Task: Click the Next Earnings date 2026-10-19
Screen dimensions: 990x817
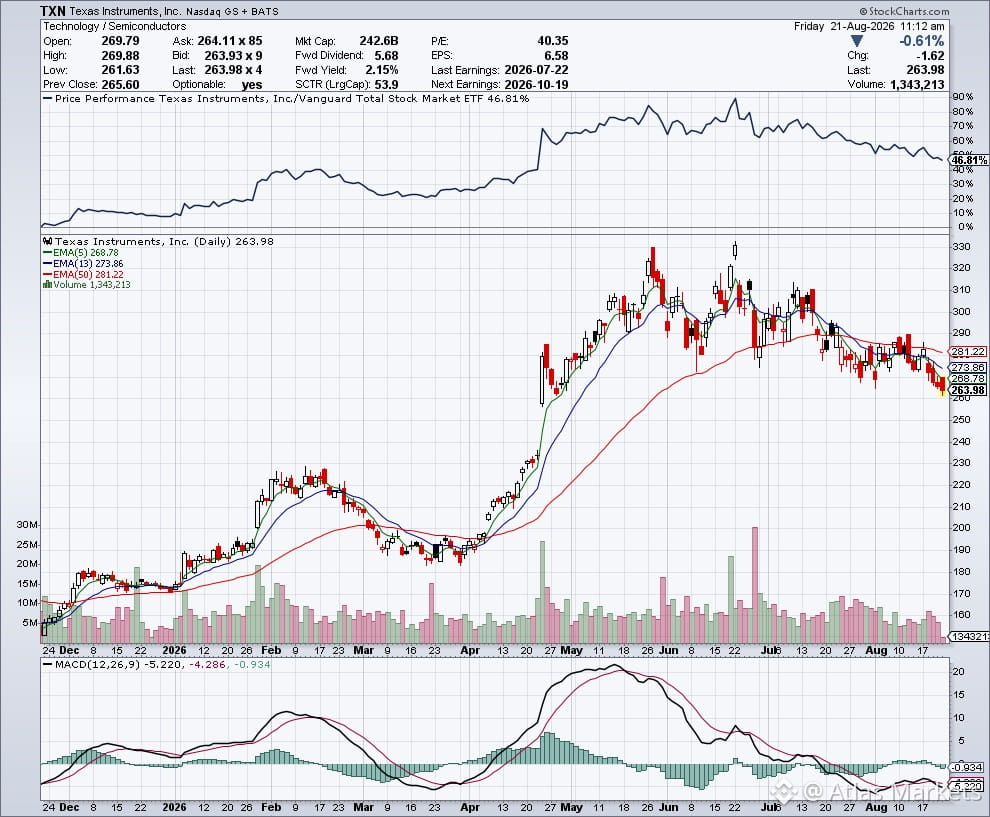Action: [x=537, y=85]
